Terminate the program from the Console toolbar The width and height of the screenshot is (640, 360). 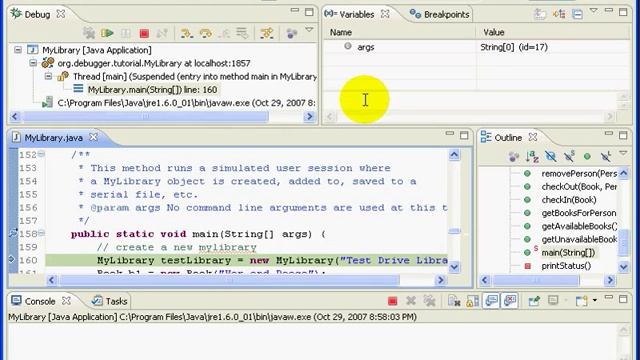pyautogui.click(x=392, y=301)
